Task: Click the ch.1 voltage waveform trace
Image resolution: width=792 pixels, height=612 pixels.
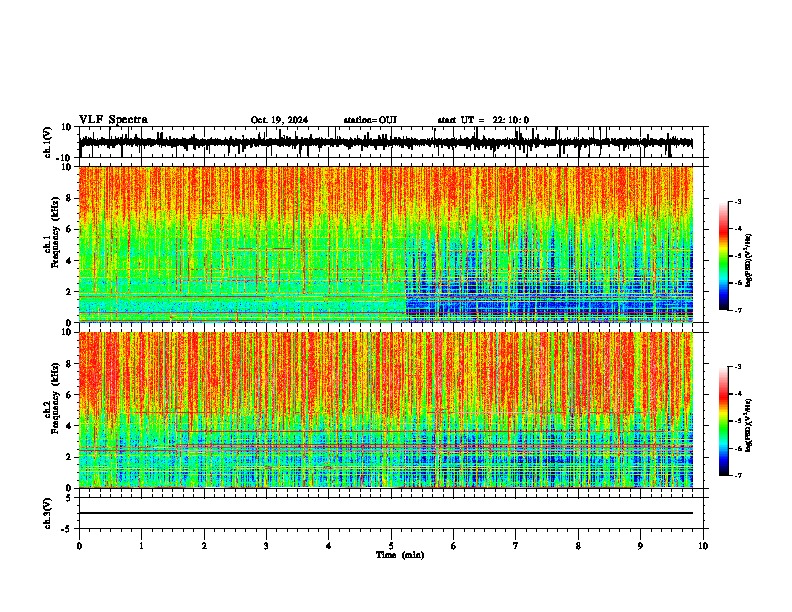Action: click(385, 143)
